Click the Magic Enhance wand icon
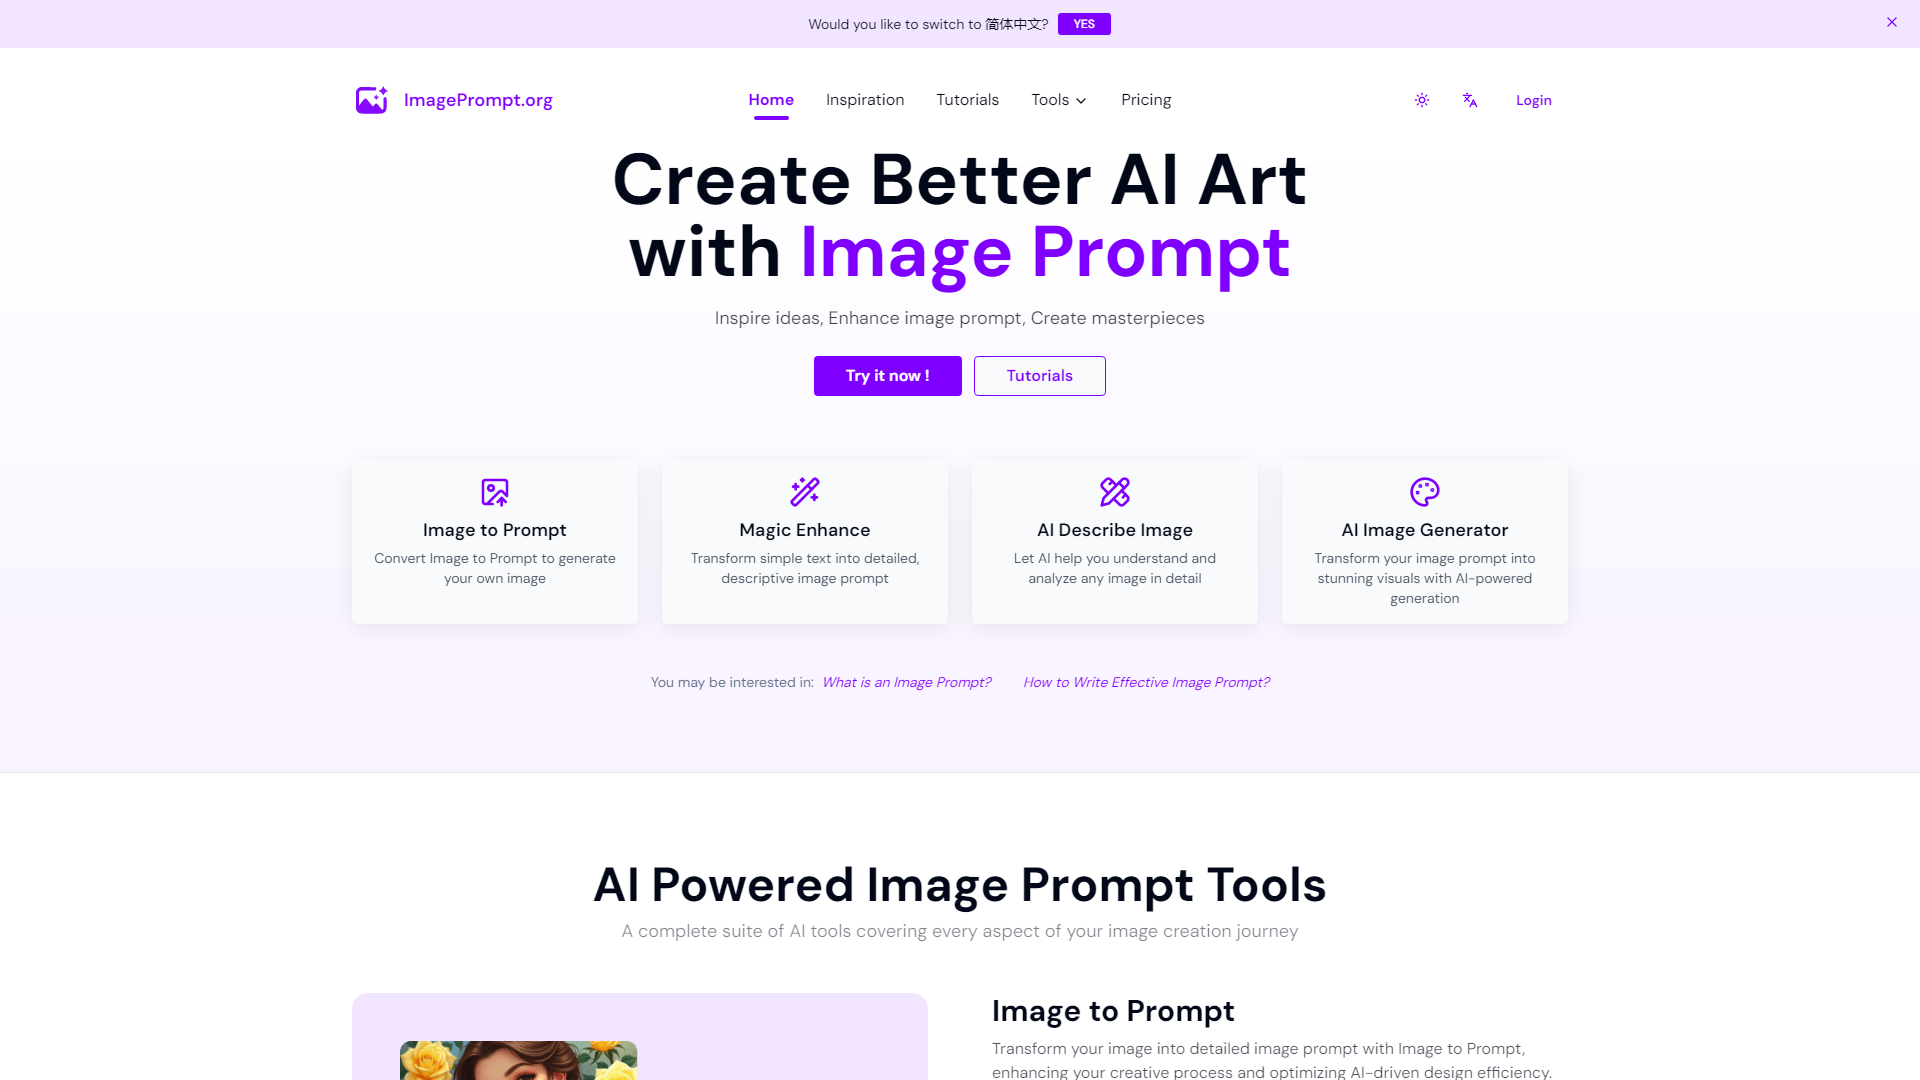Image resolution: width=1920 pixels, height=1080 pixels. (804, 491)
